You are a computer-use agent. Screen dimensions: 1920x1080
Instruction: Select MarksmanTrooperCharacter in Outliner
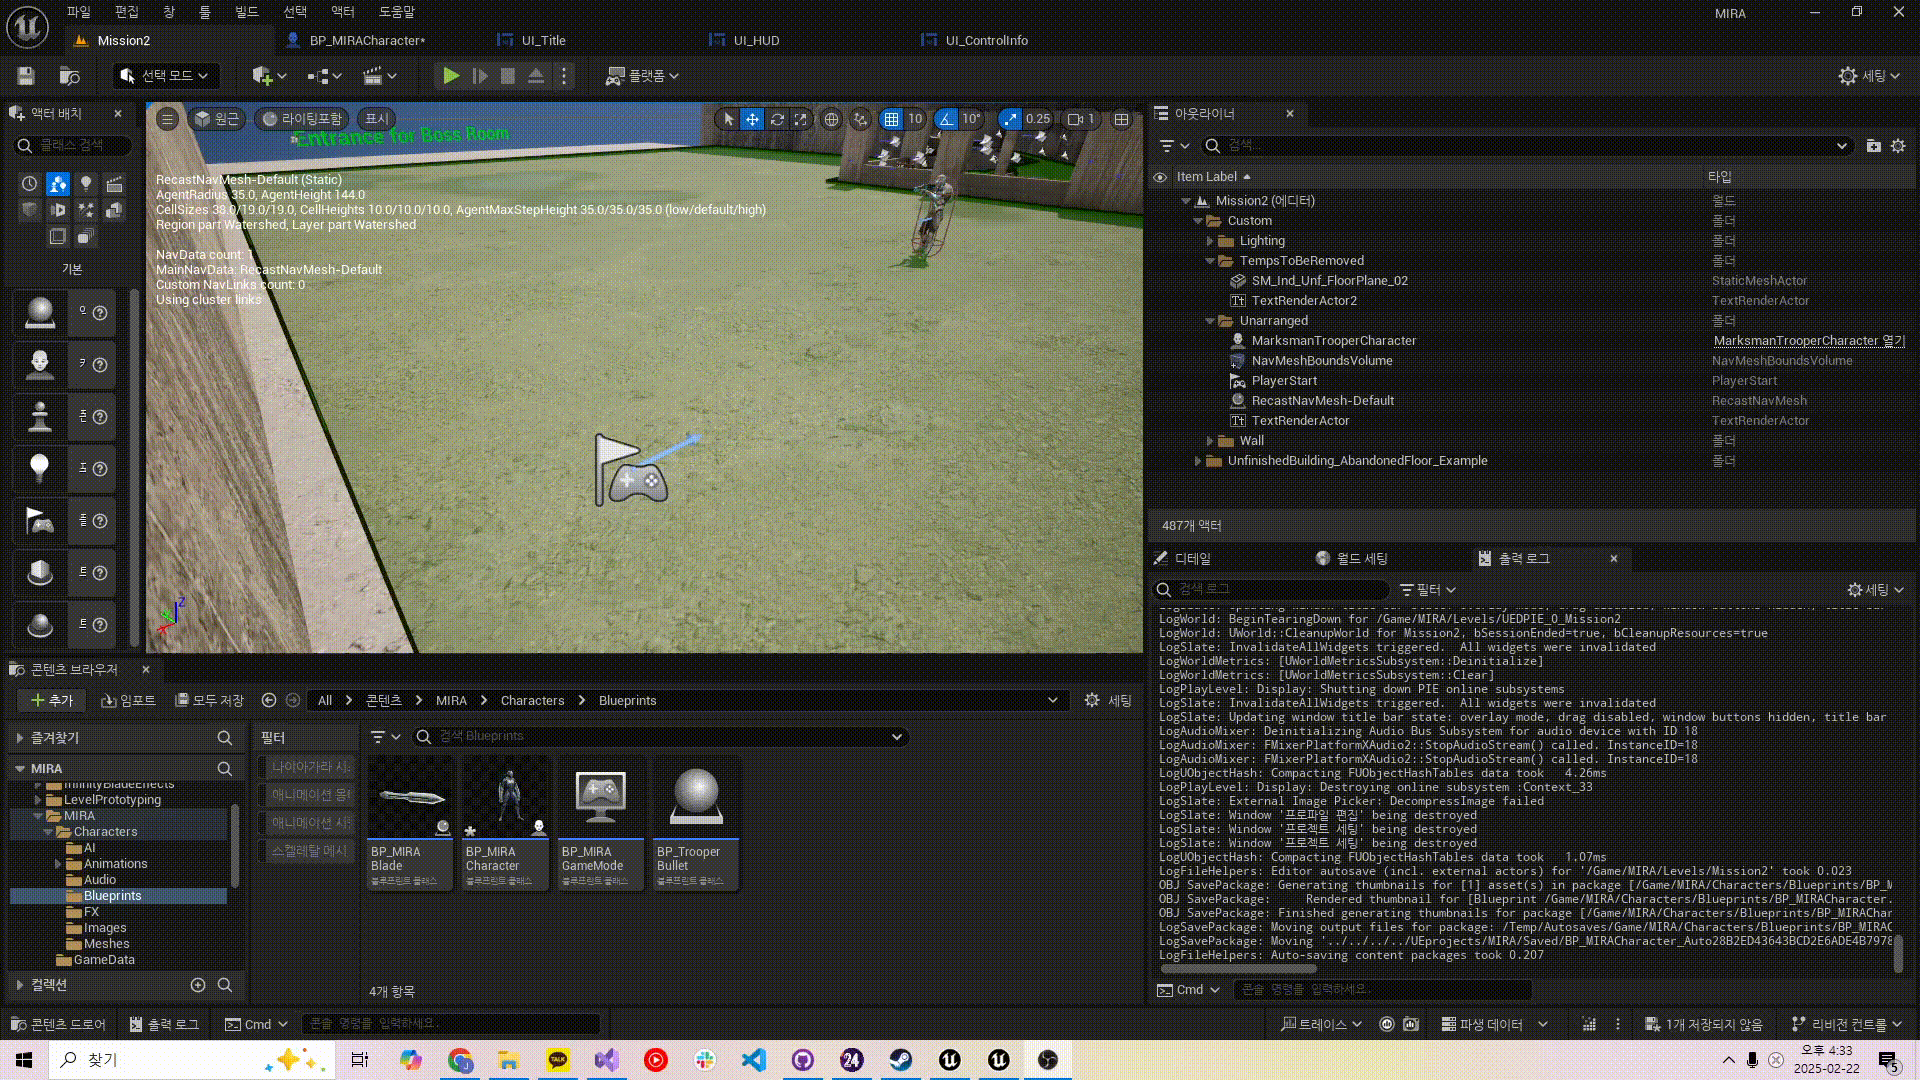[1333, 341]
